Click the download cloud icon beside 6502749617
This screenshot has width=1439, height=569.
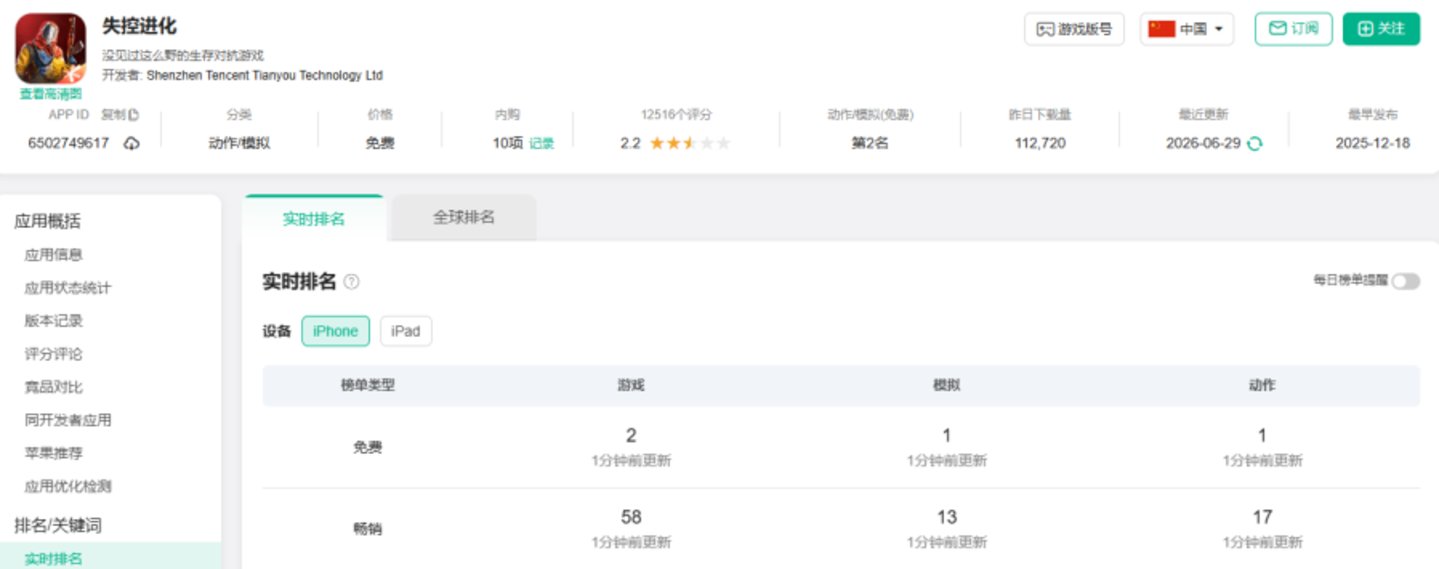click(x=132, y=143)
